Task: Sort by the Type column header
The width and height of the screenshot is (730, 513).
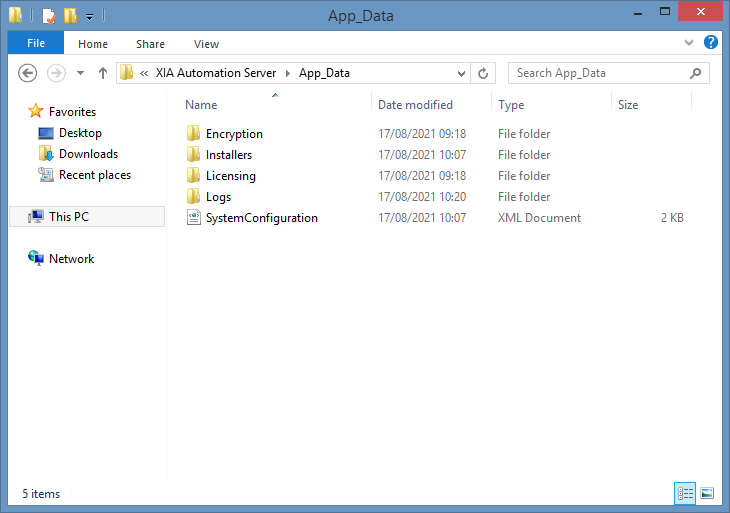Action: [x=511, y=105]
